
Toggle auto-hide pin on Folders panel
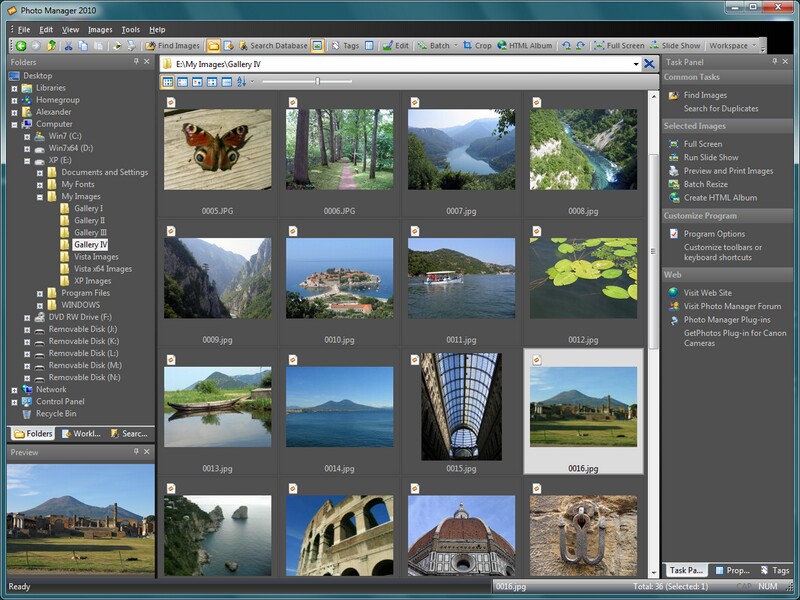[x=136, y=62]
